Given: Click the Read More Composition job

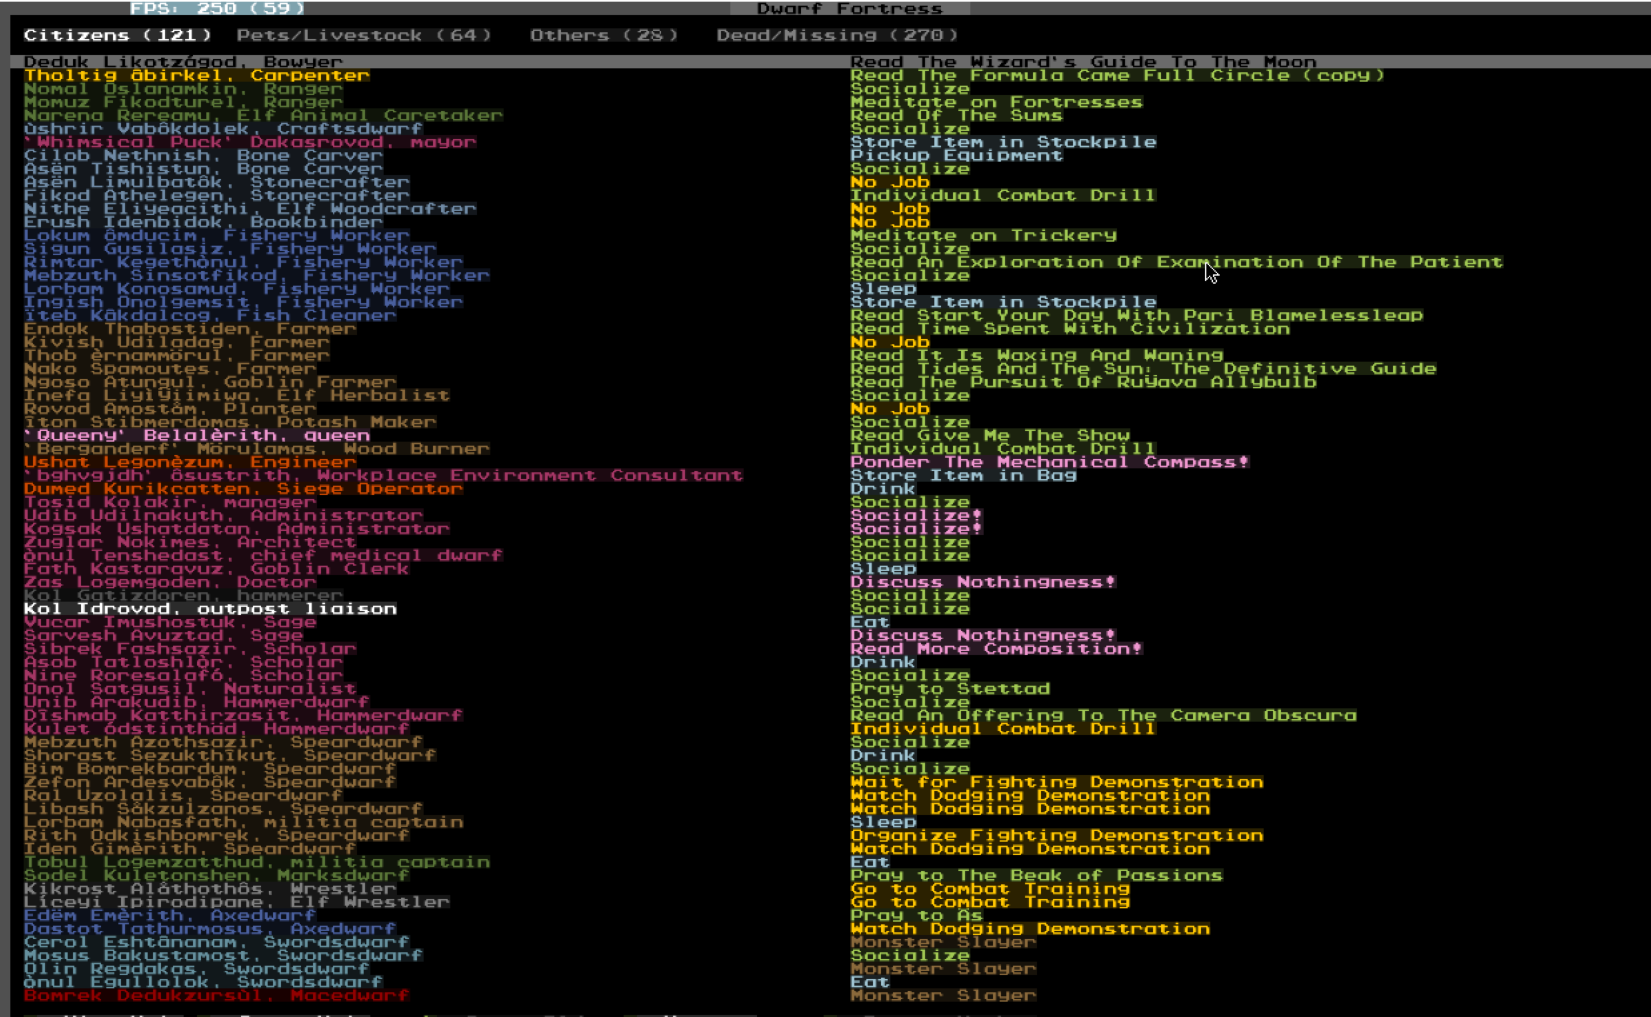Looking at the screenshot, I should click(x=995, y=648).
